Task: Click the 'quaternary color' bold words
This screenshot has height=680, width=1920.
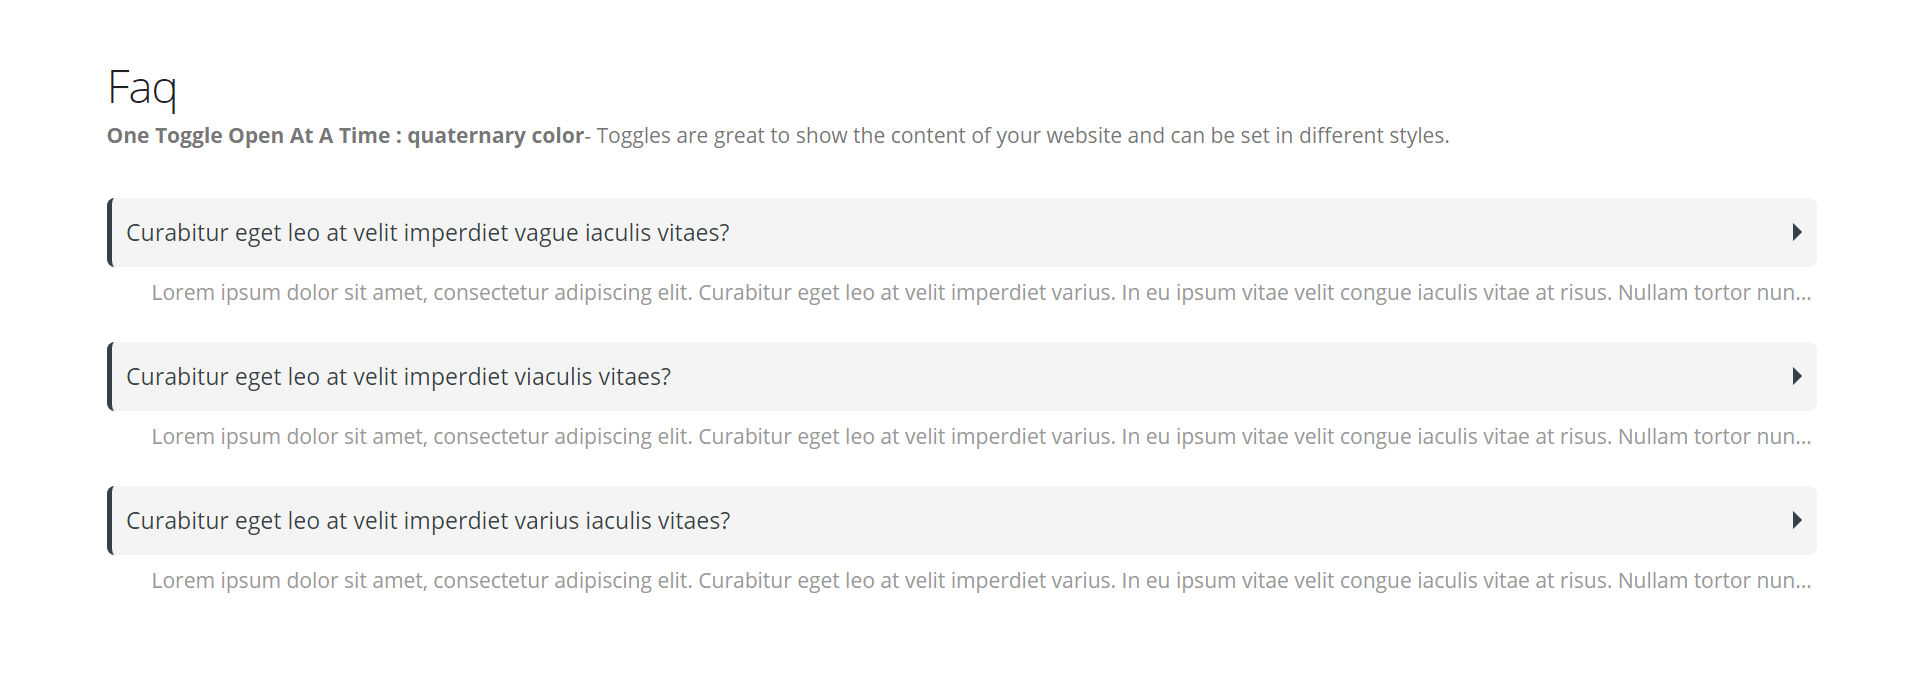Action: click(495, 135)
